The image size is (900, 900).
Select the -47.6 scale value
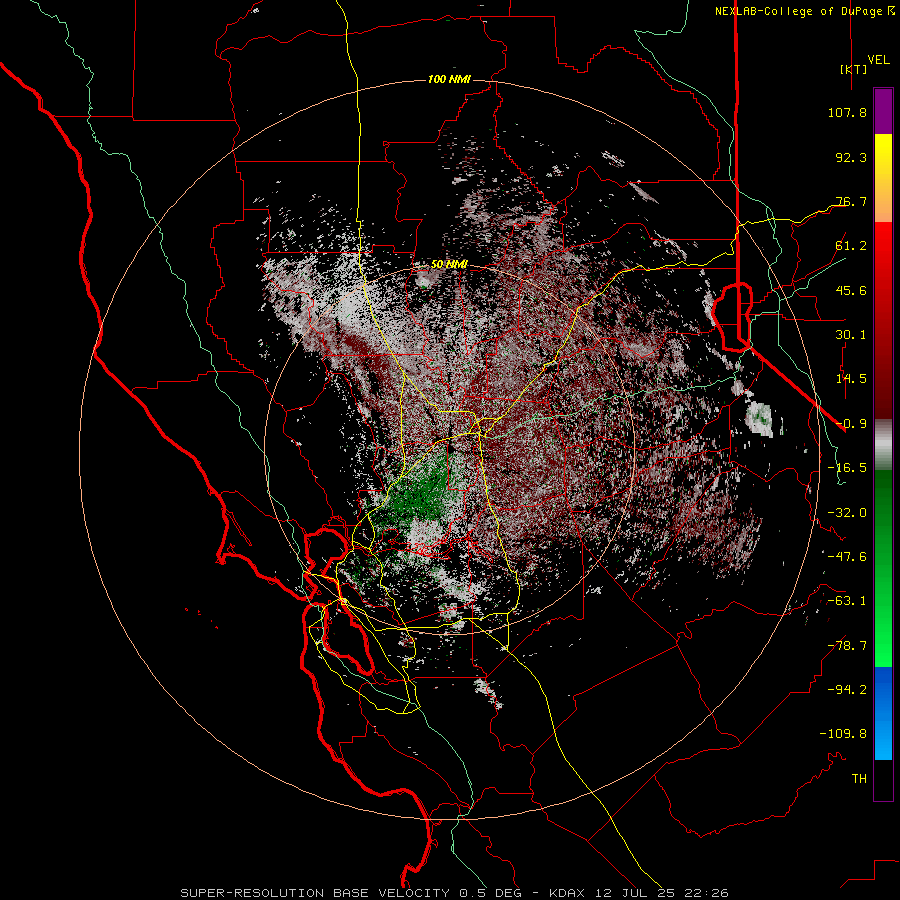click(847, 557)
